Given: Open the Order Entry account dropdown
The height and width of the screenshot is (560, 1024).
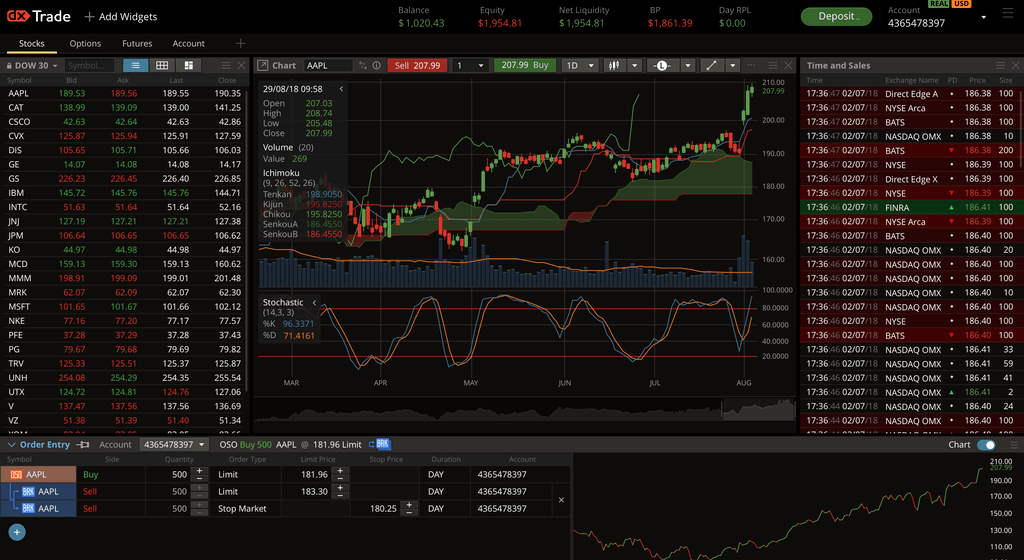Looking at the screenshot, I should click(174, 444).
